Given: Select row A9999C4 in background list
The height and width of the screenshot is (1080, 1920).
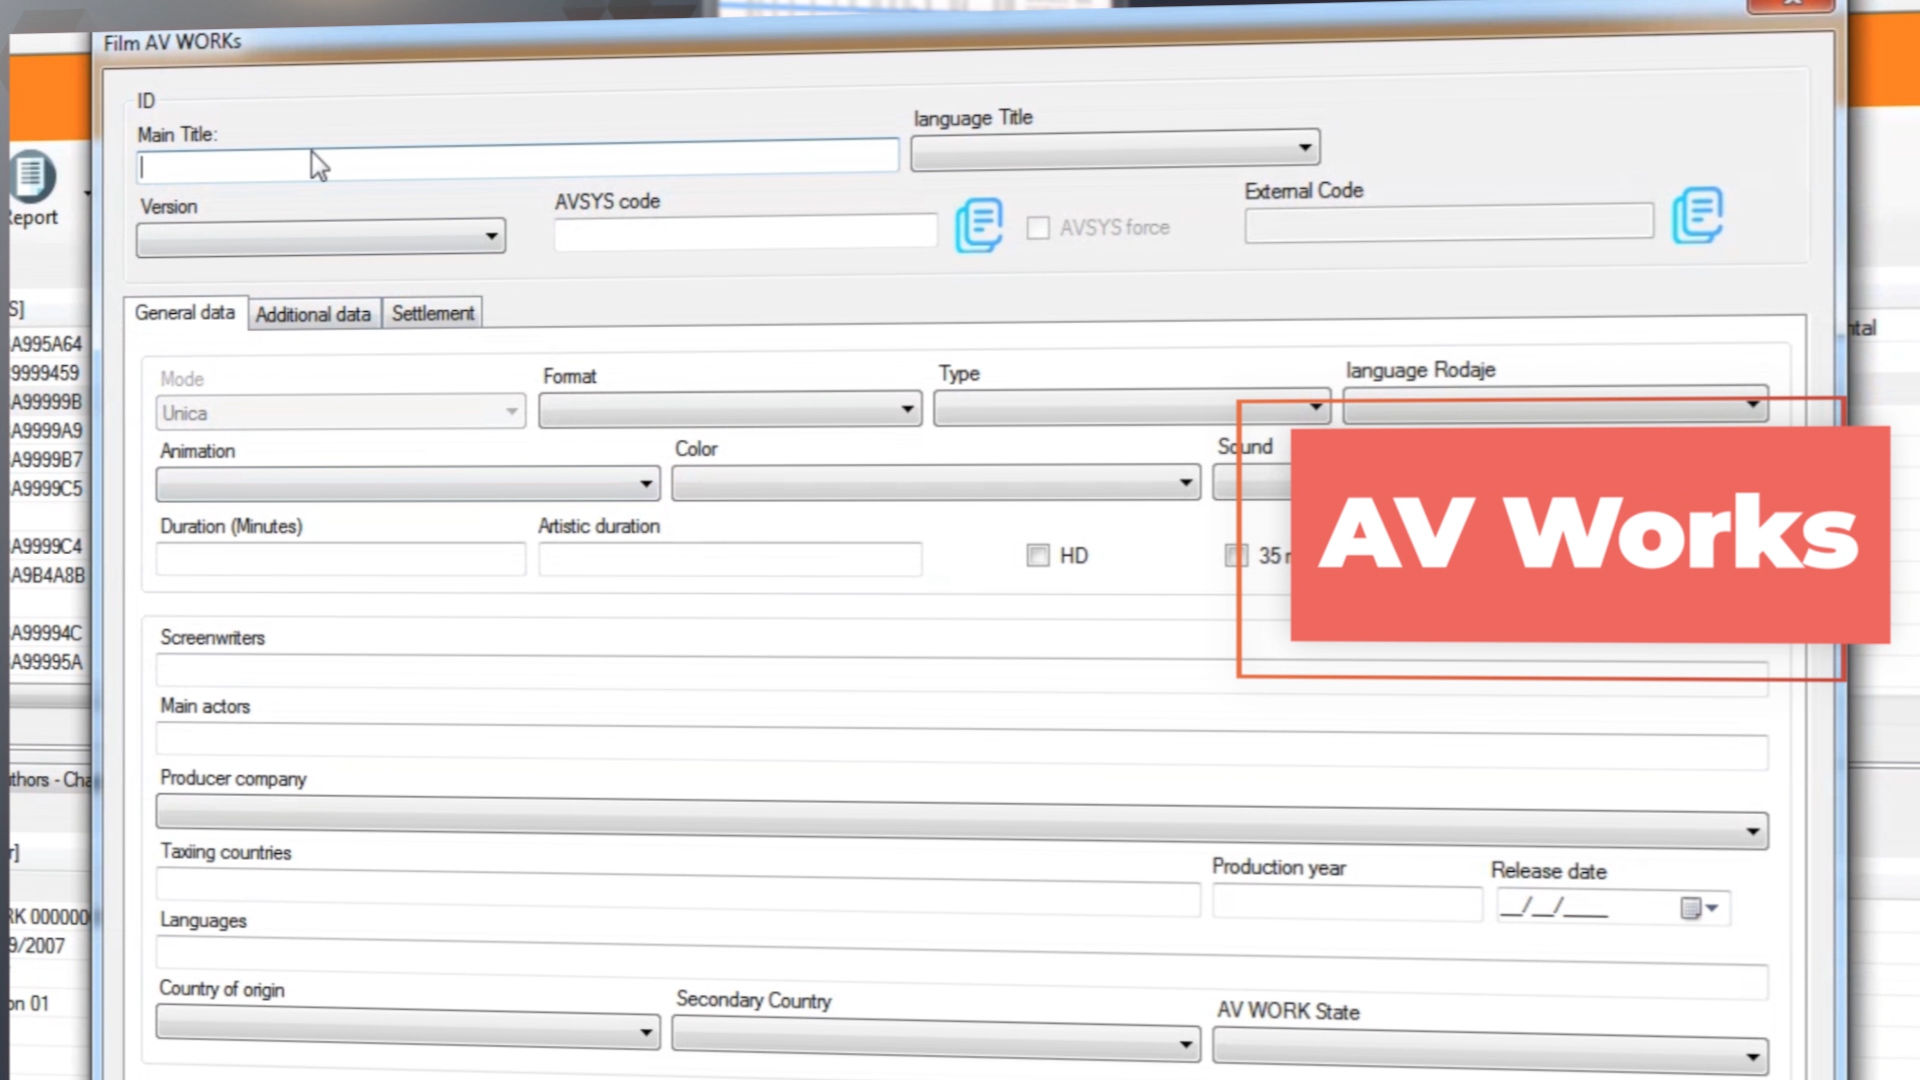Looking at the screenshot, I should click(47, 546).
